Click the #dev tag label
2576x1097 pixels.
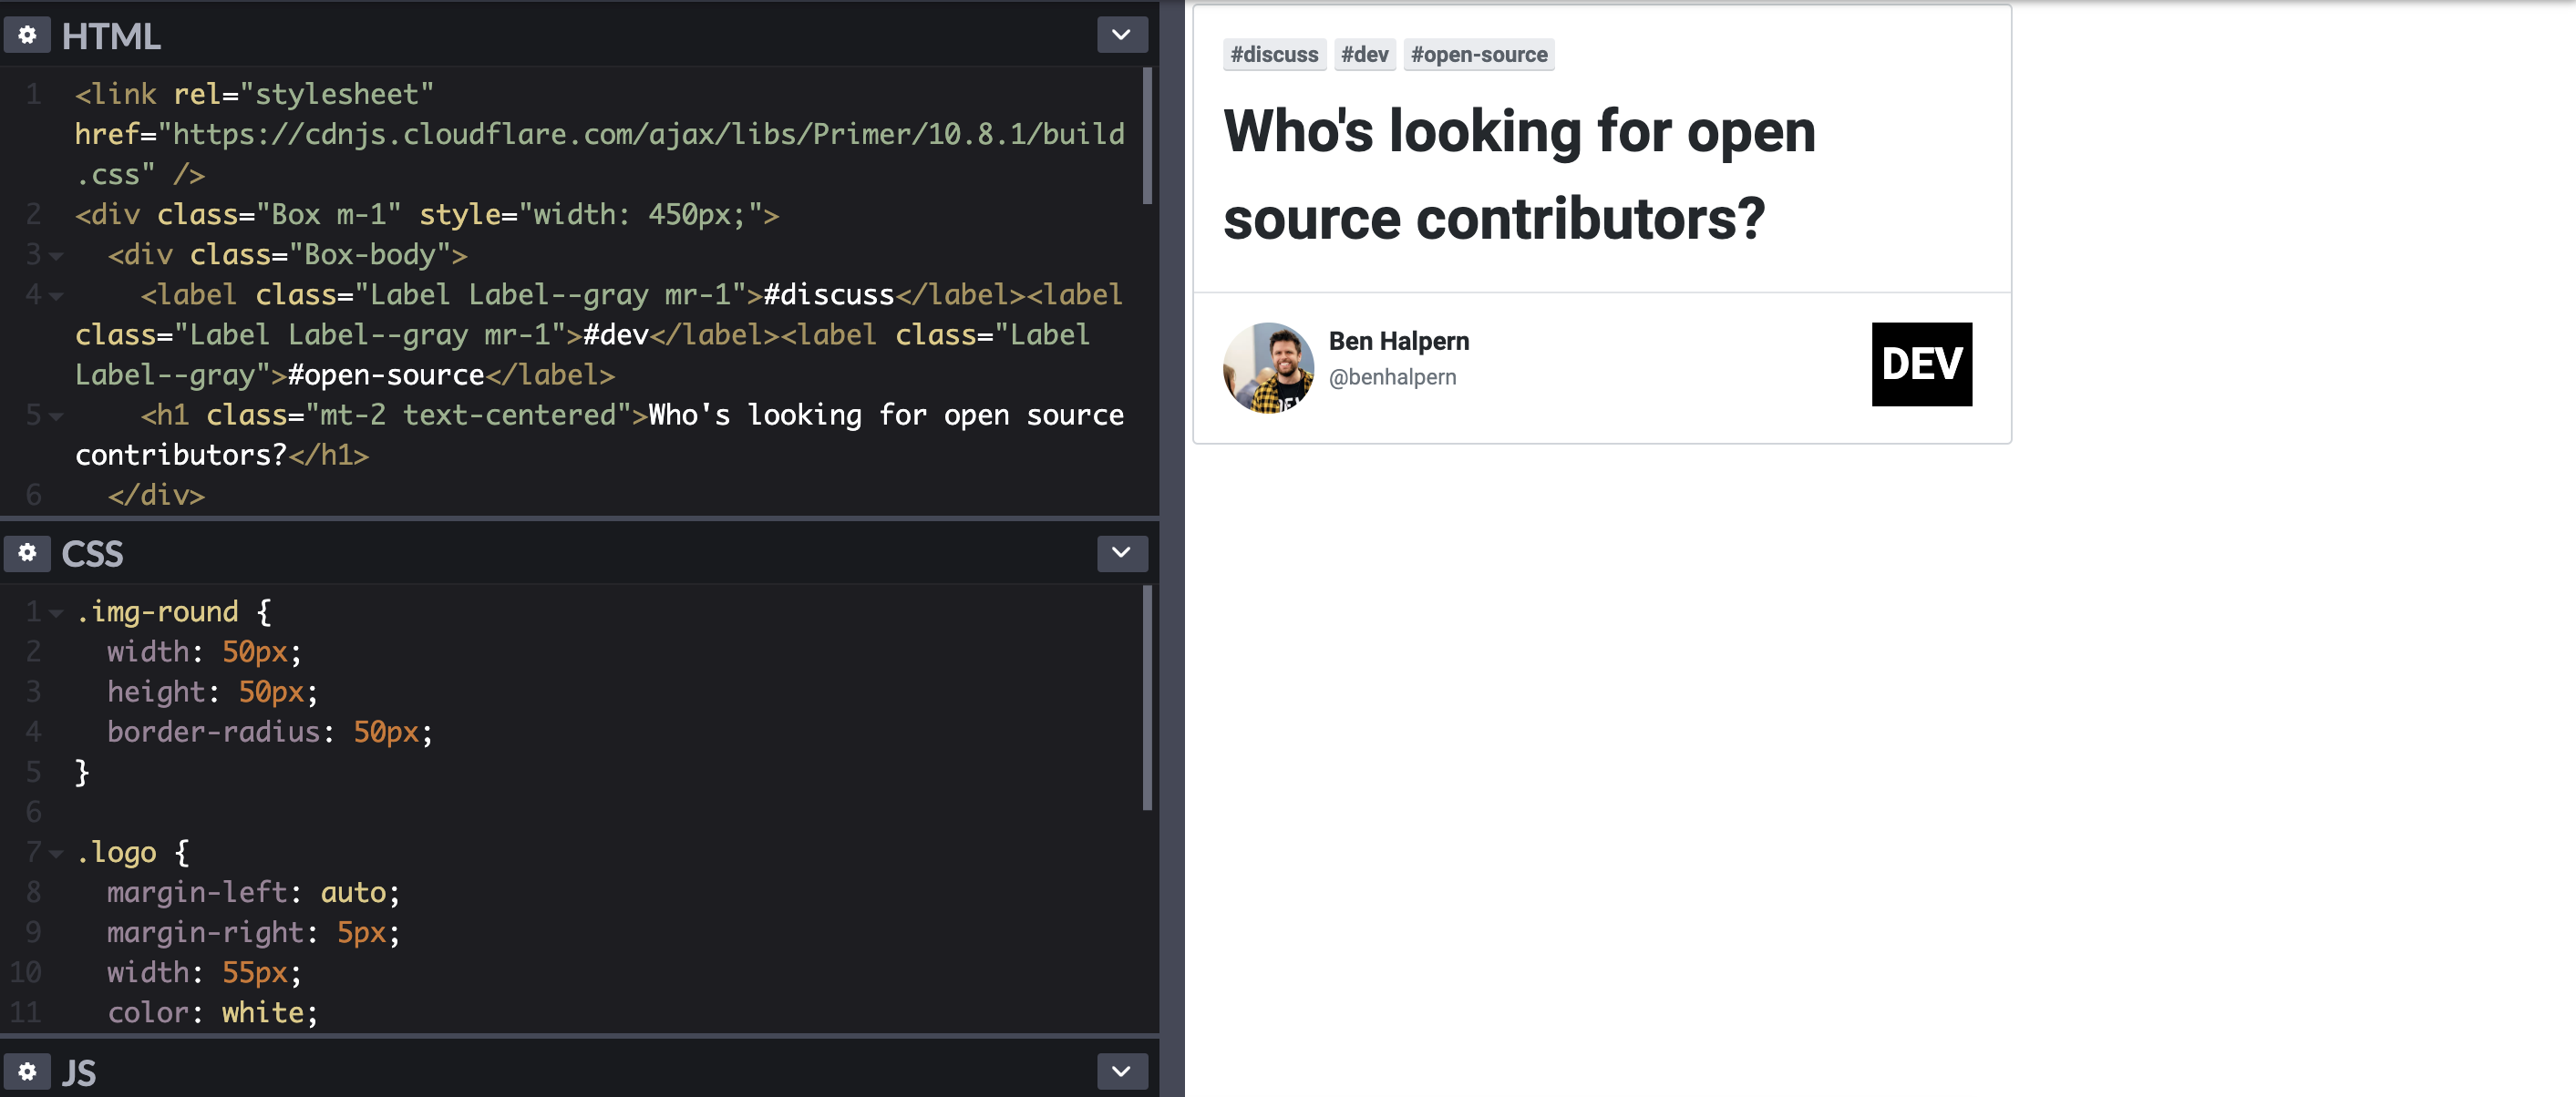tap(1364, 55)
